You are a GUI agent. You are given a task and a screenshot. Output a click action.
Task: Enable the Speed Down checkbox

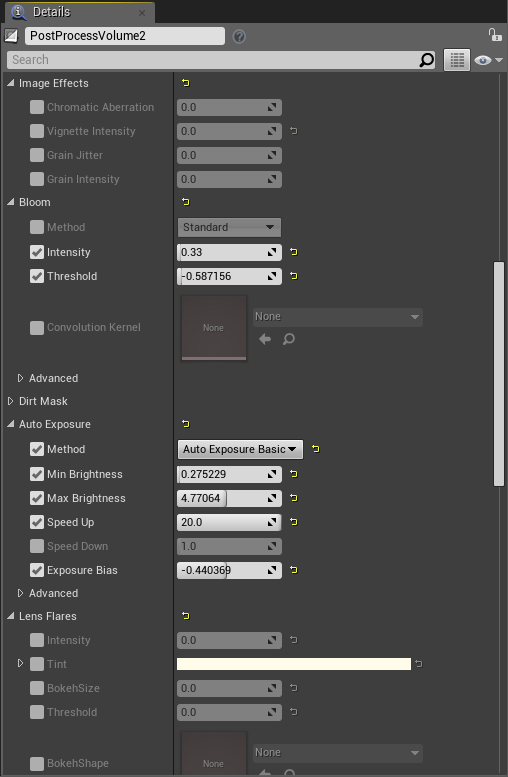37,546
